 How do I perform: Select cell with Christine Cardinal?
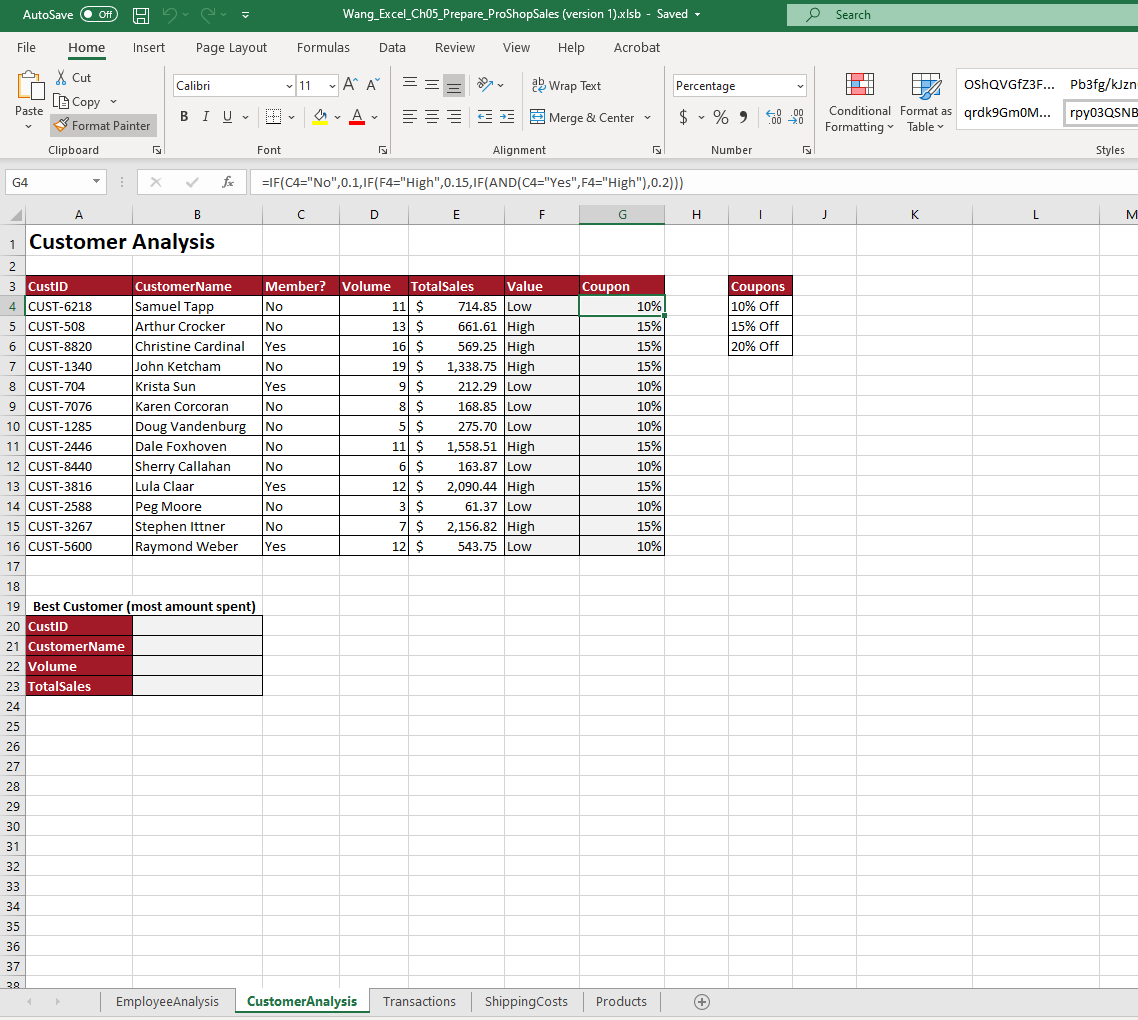[x=197, y=346]
